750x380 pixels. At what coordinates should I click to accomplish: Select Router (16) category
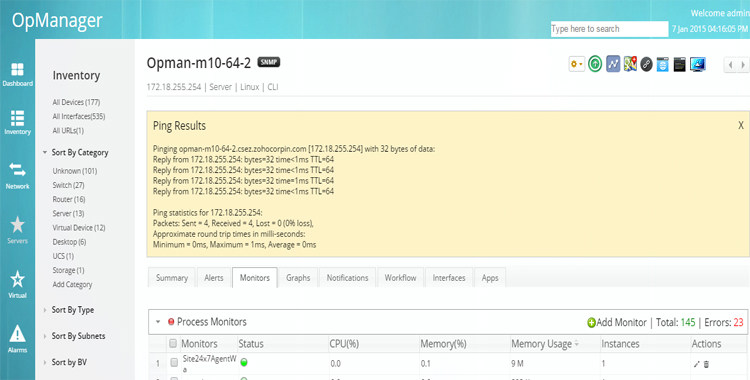pos(68,199)
